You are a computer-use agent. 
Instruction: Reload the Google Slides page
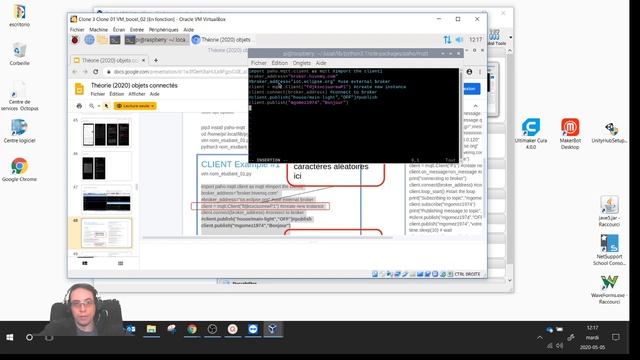(x=96, y=71)
